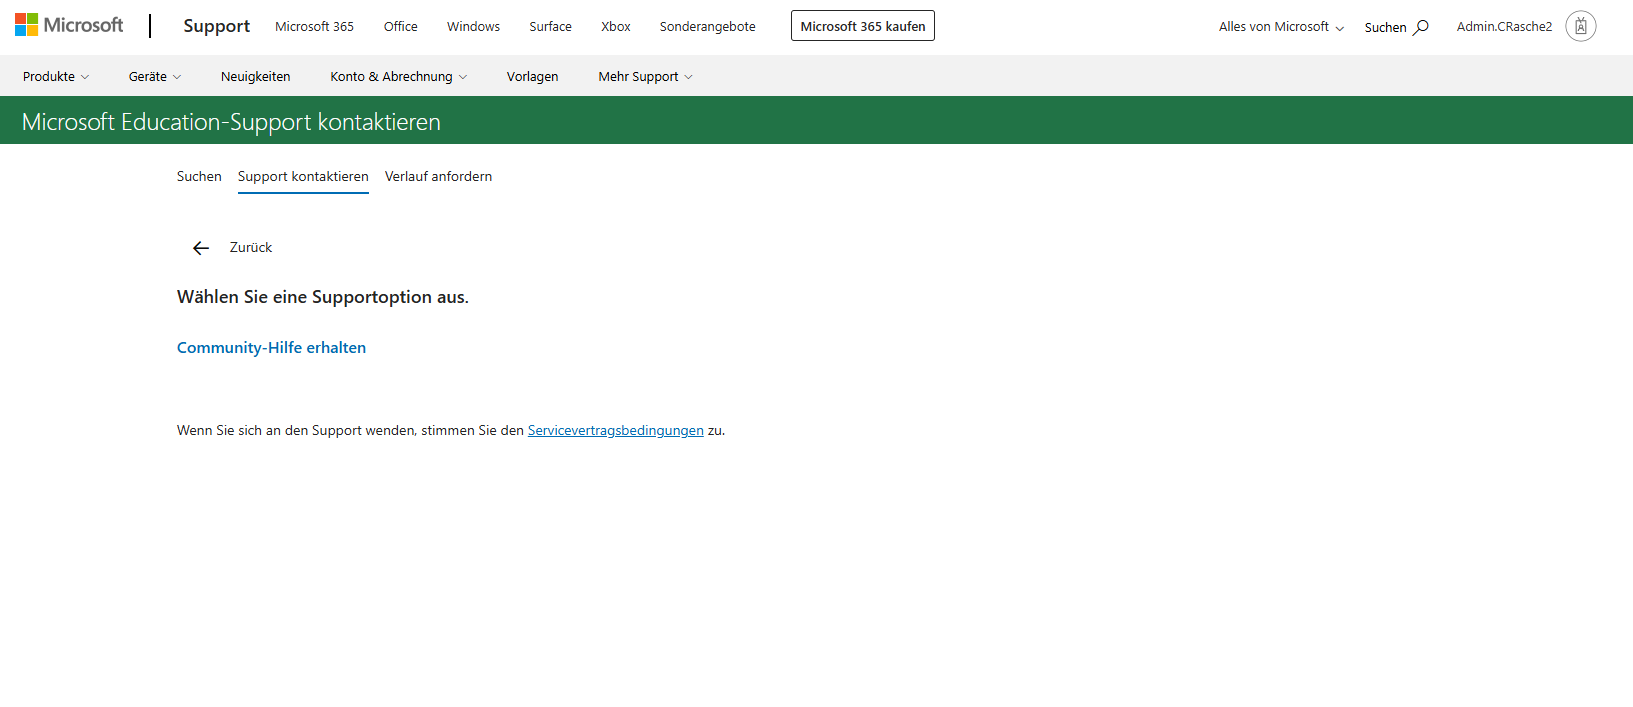Click the Microsoft 365 kaufen button
This screenshot has height=707, width=1633.
(863, 26)
